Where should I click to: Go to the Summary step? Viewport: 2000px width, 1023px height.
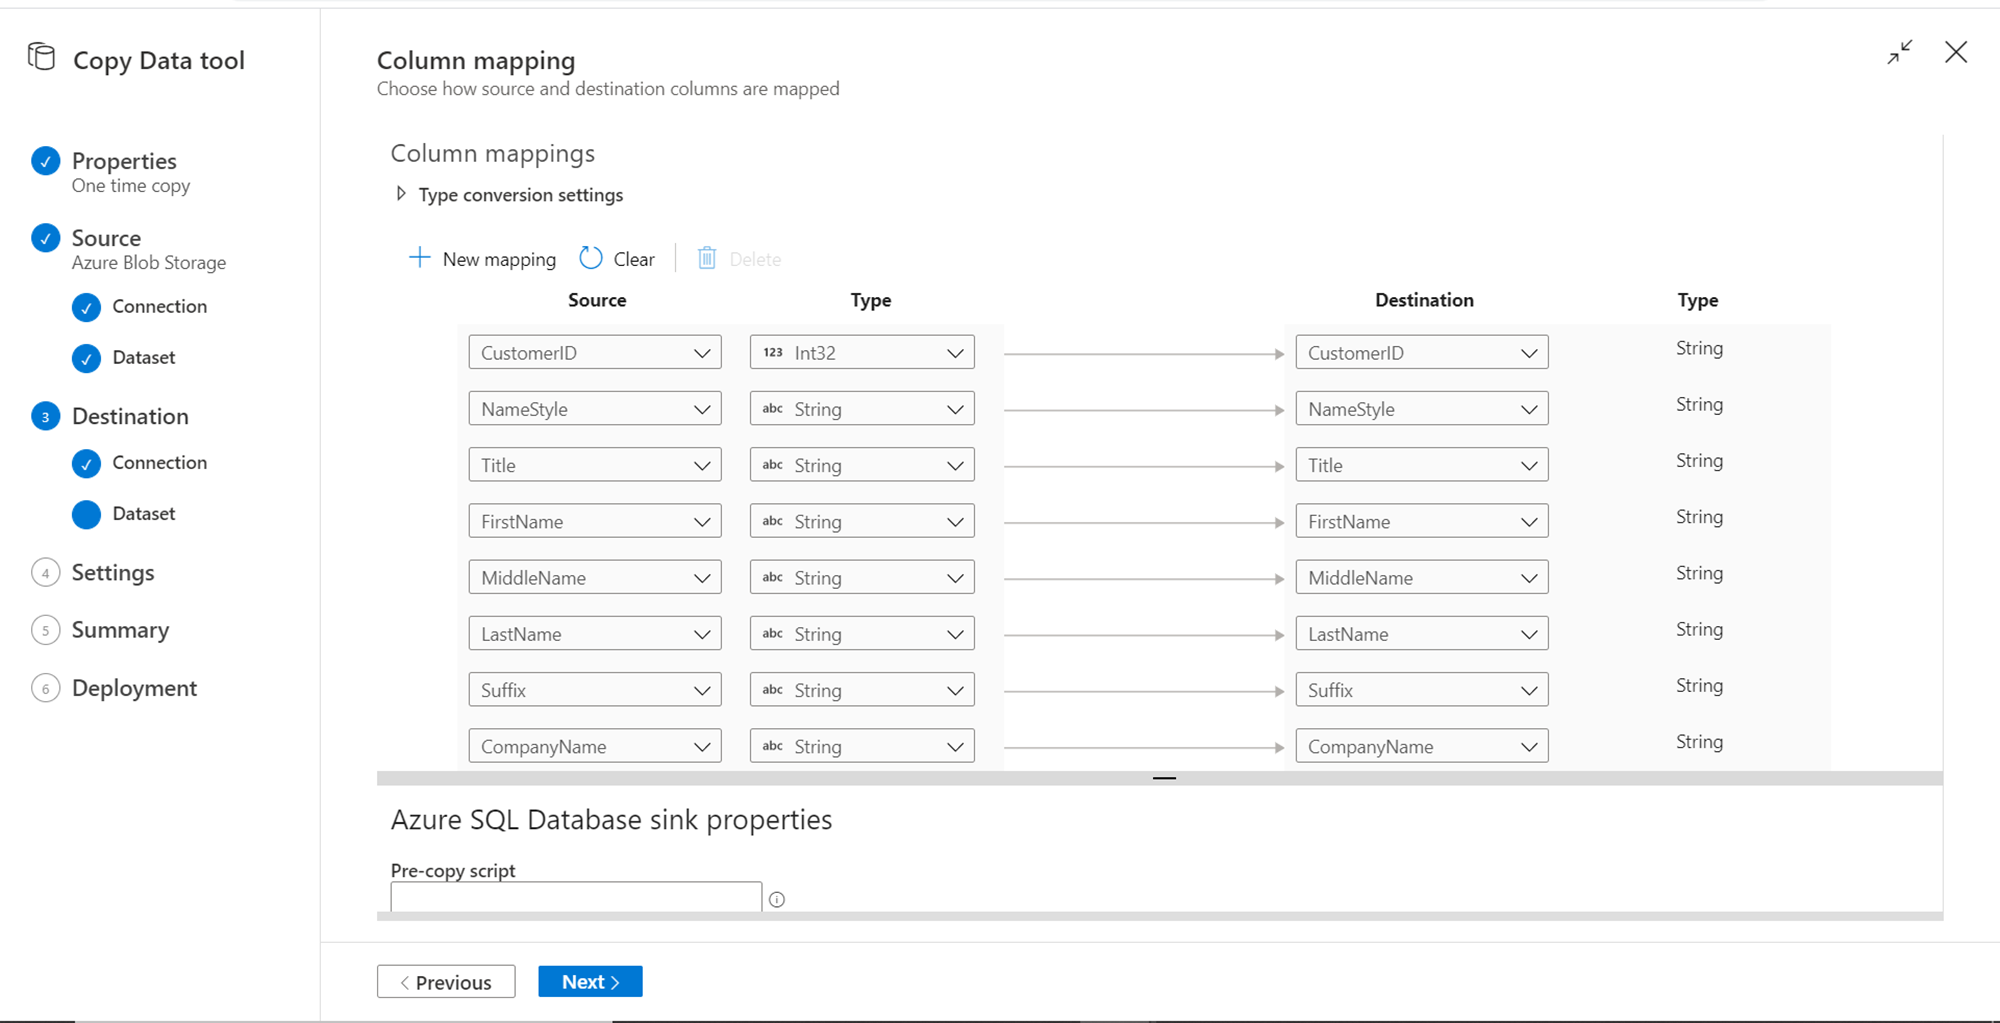pos(120,630)
